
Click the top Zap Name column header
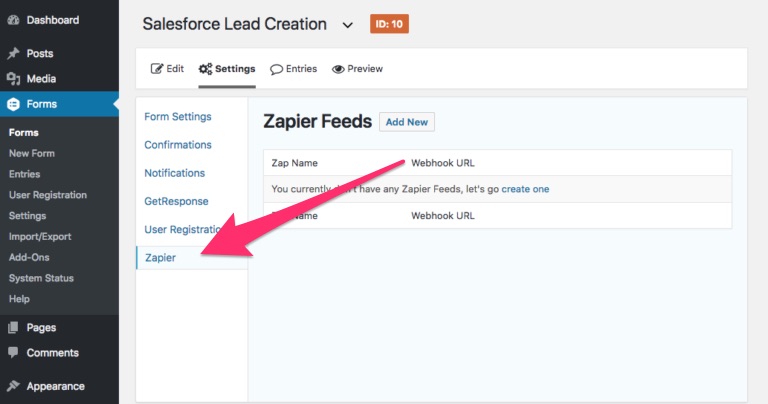294,163
